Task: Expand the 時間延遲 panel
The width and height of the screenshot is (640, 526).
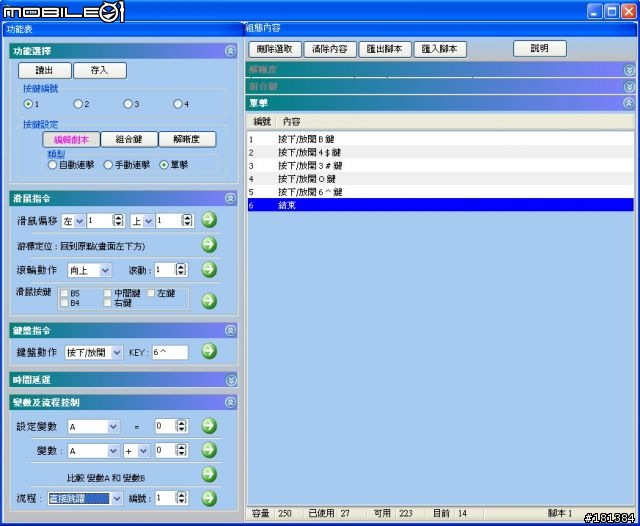Action: pos(231,380)
